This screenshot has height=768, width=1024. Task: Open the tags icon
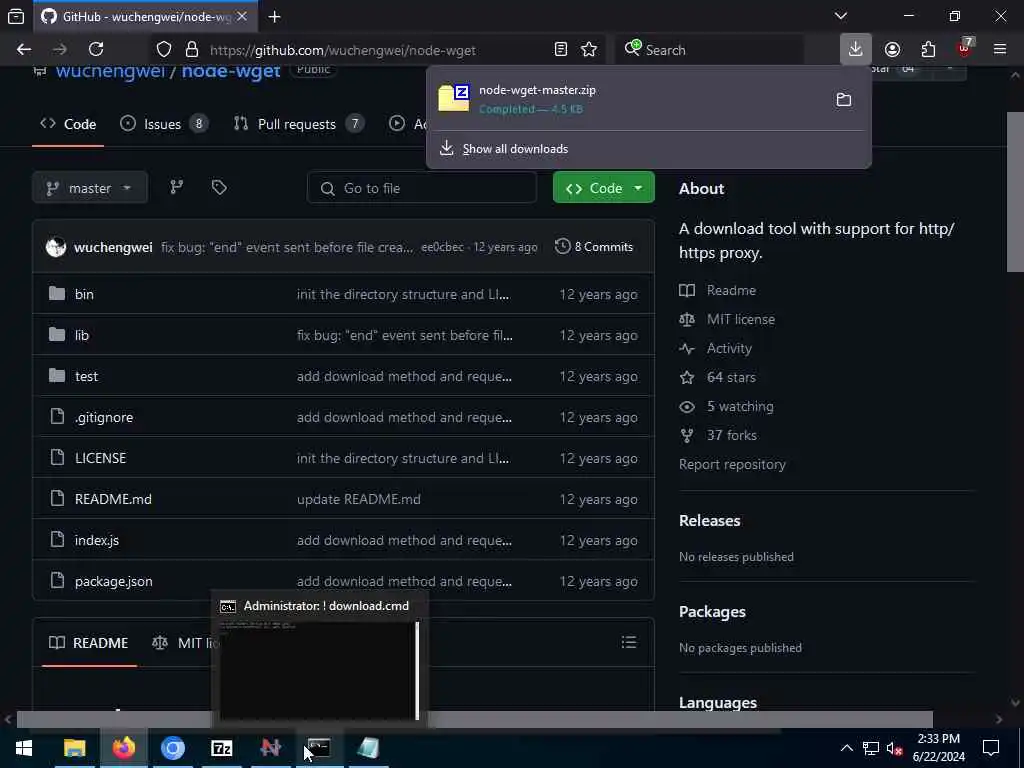pyautogui.click(x=219, y=188)
